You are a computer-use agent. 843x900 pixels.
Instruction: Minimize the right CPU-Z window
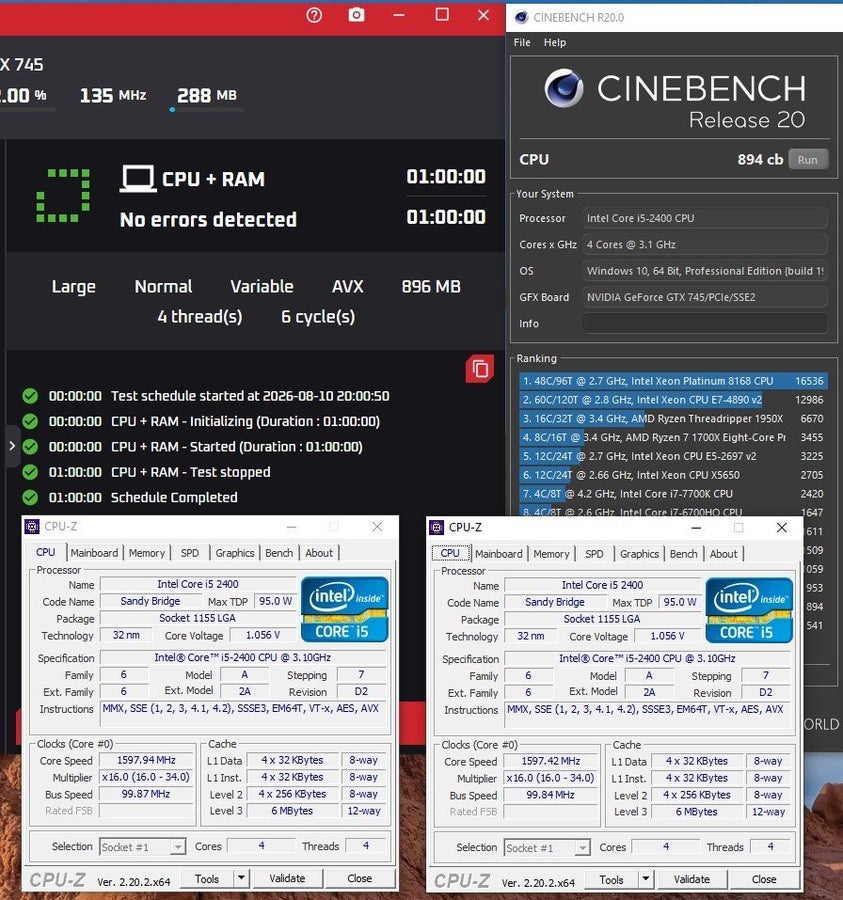point(696,527)
